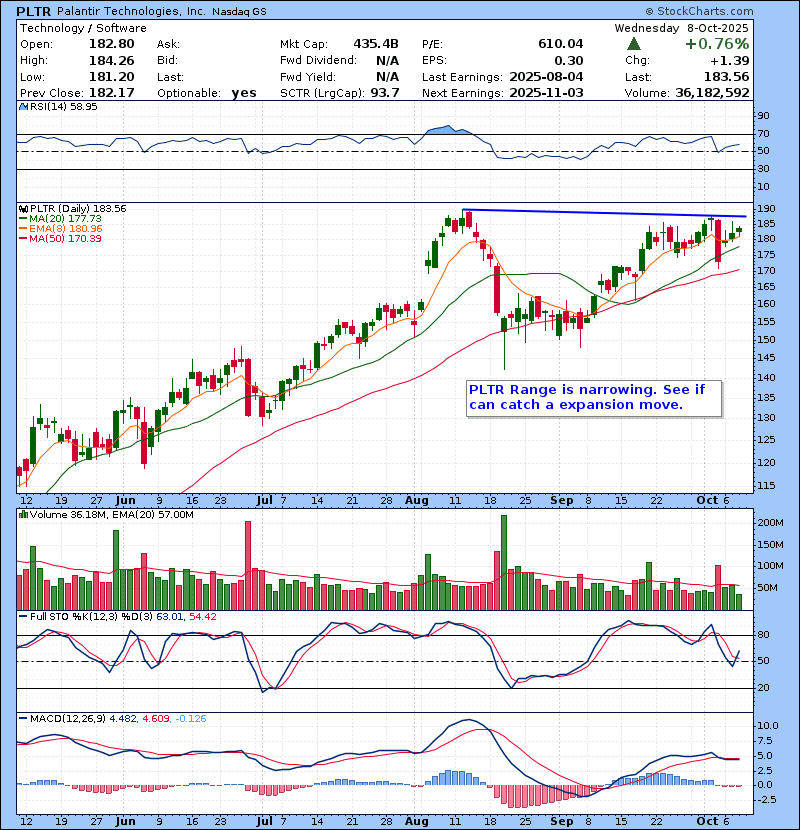Viewport: 800px width, 830px height.
Task: Click the MACD histogram value -0.126
Action: (x=191, y=719)
